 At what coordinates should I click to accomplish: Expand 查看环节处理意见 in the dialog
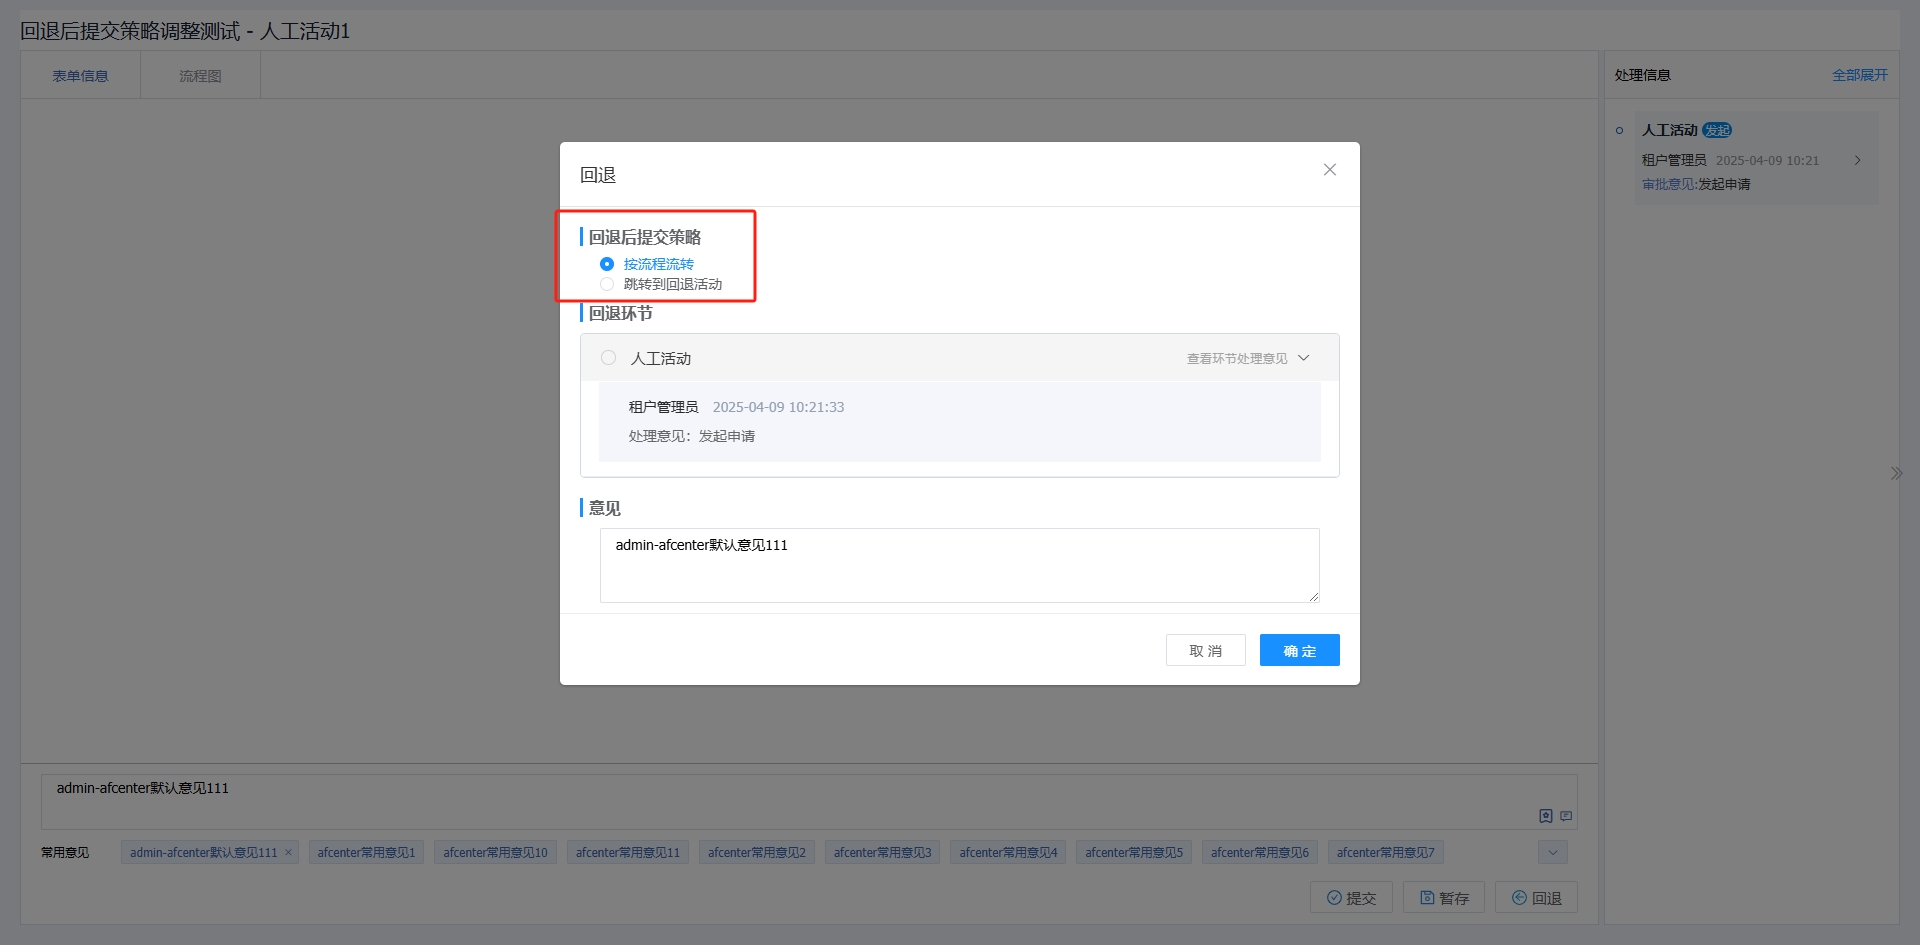click(x=1247, y=358)
